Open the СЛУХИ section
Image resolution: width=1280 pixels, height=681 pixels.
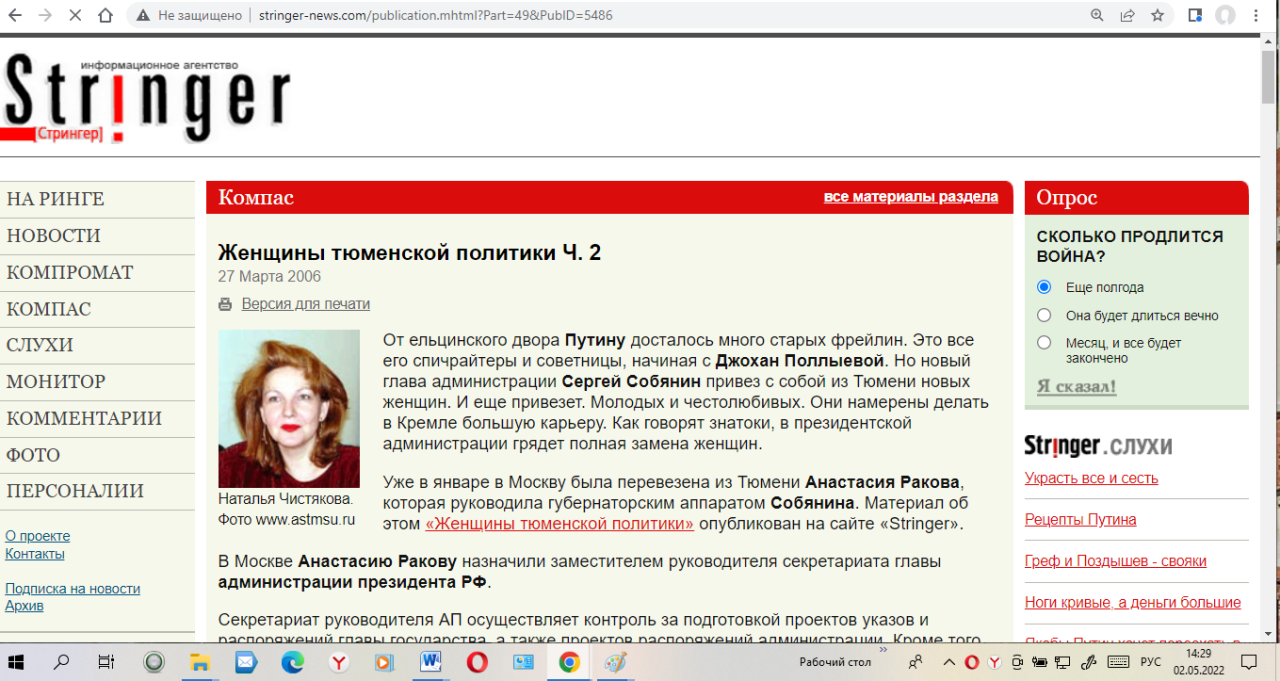point(40,345)
